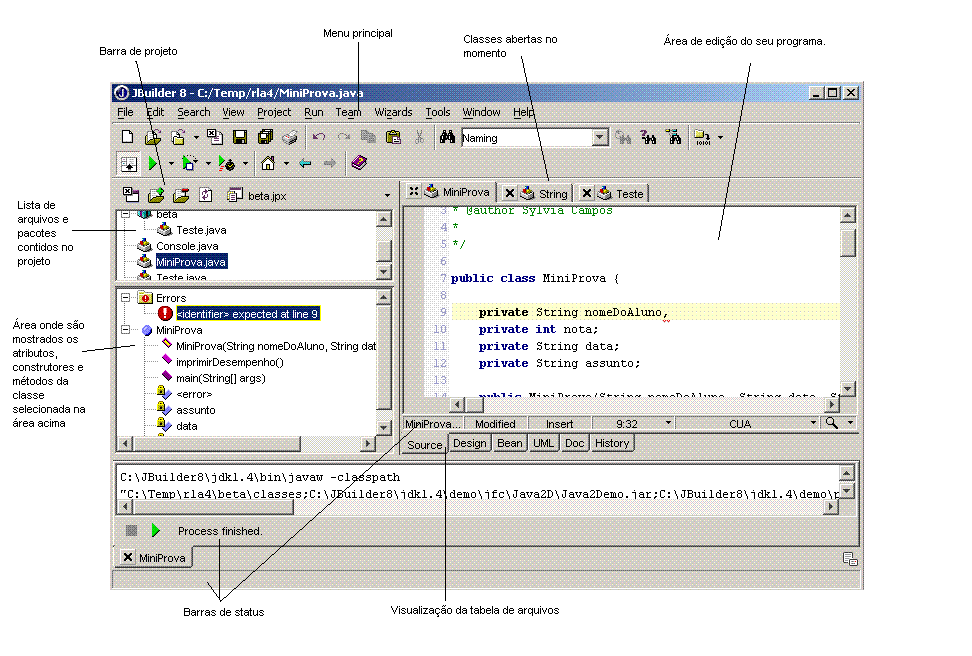Click the Find binoculars icon
The width and height of the screenshot is (972, 656).
click(447, 137)
